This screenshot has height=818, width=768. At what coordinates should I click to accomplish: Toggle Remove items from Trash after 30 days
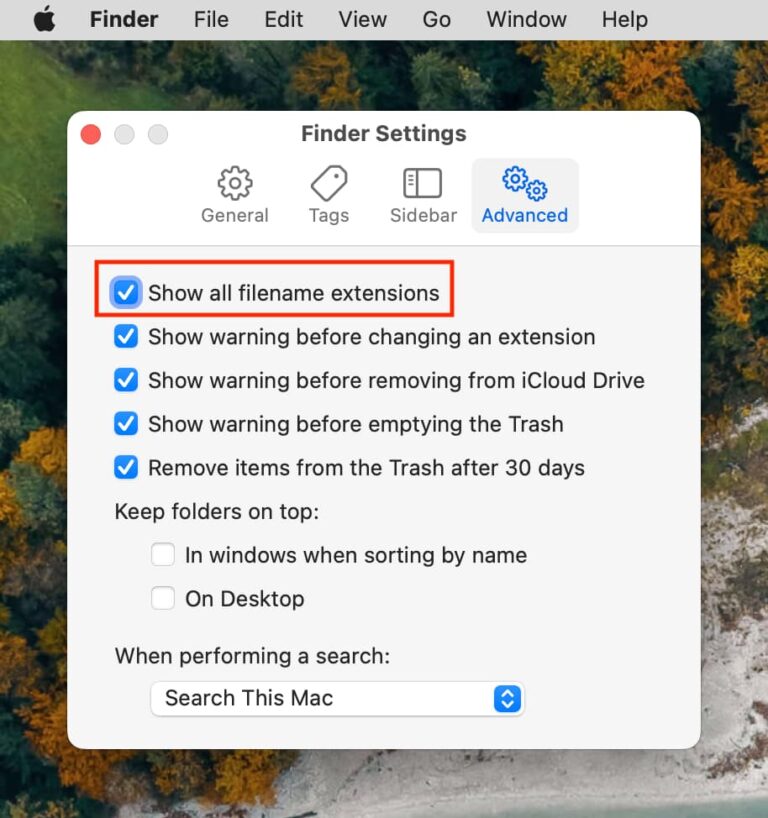tap(126, 467)
